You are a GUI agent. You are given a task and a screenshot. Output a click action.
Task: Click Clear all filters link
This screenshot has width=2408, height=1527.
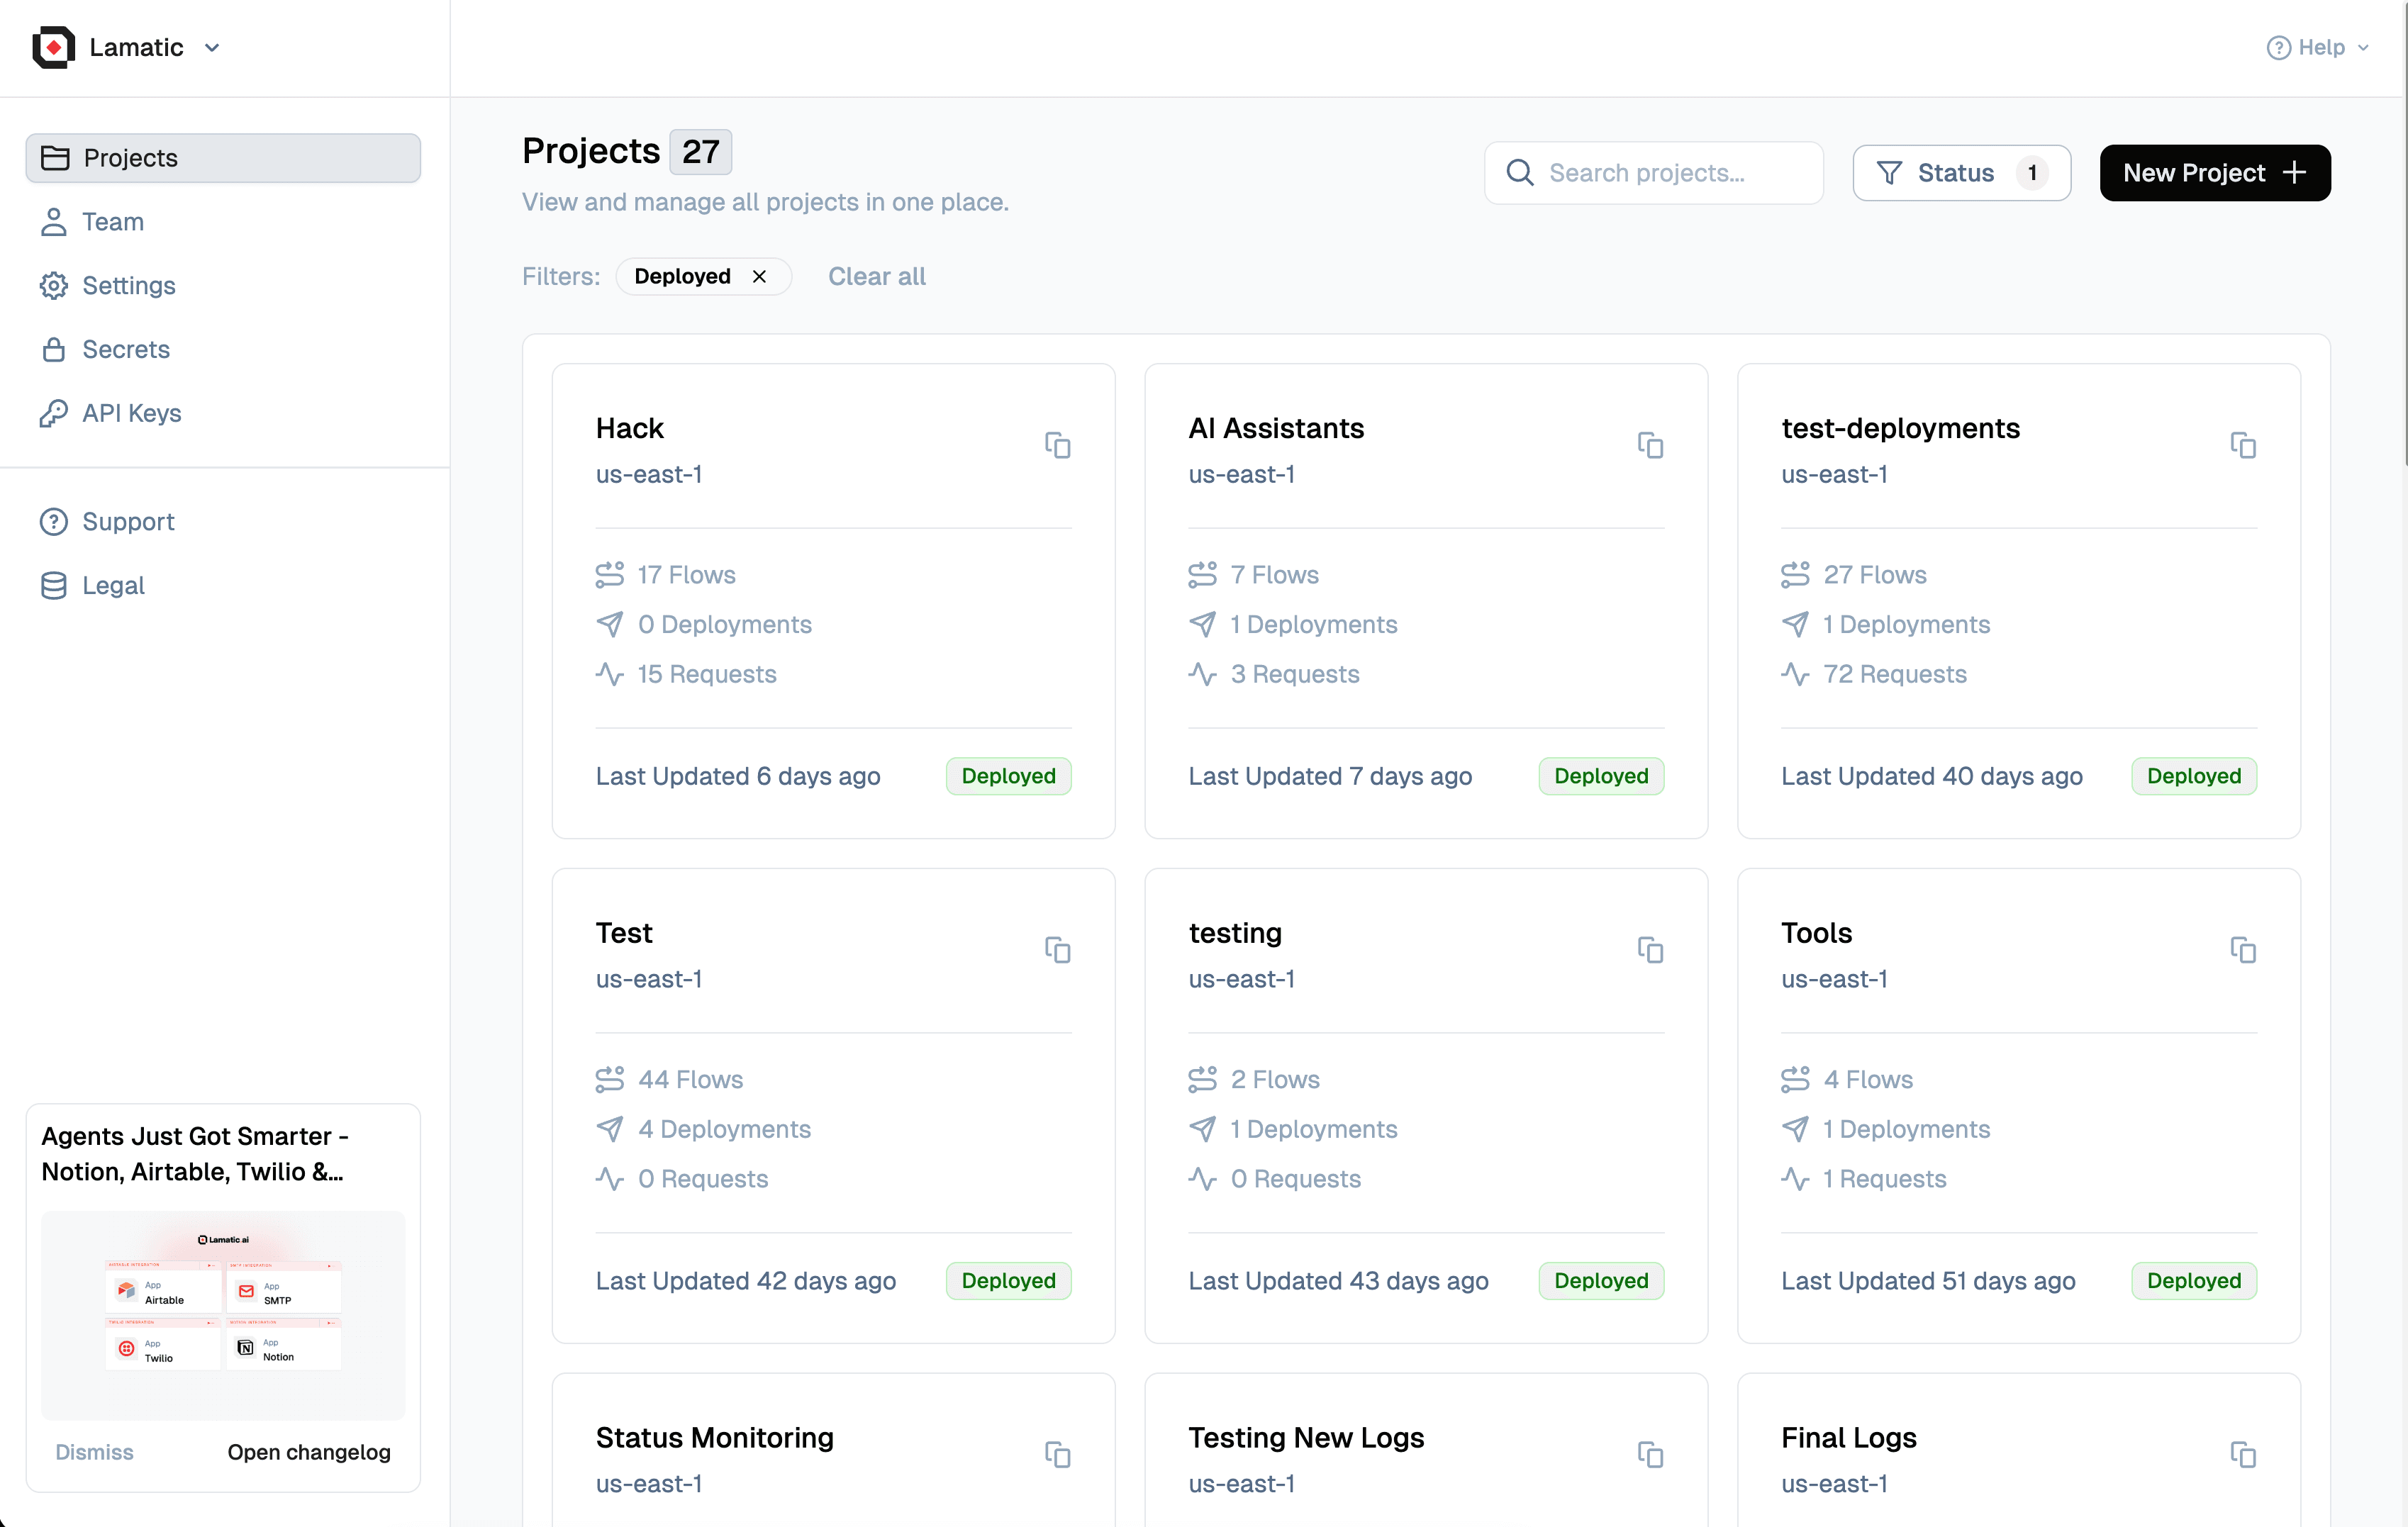point(876,276)
